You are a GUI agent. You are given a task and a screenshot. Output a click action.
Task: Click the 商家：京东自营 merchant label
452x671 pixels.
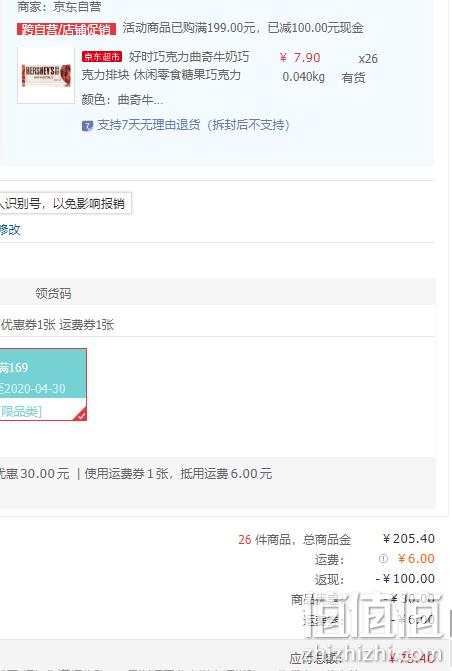click(59, 7)
